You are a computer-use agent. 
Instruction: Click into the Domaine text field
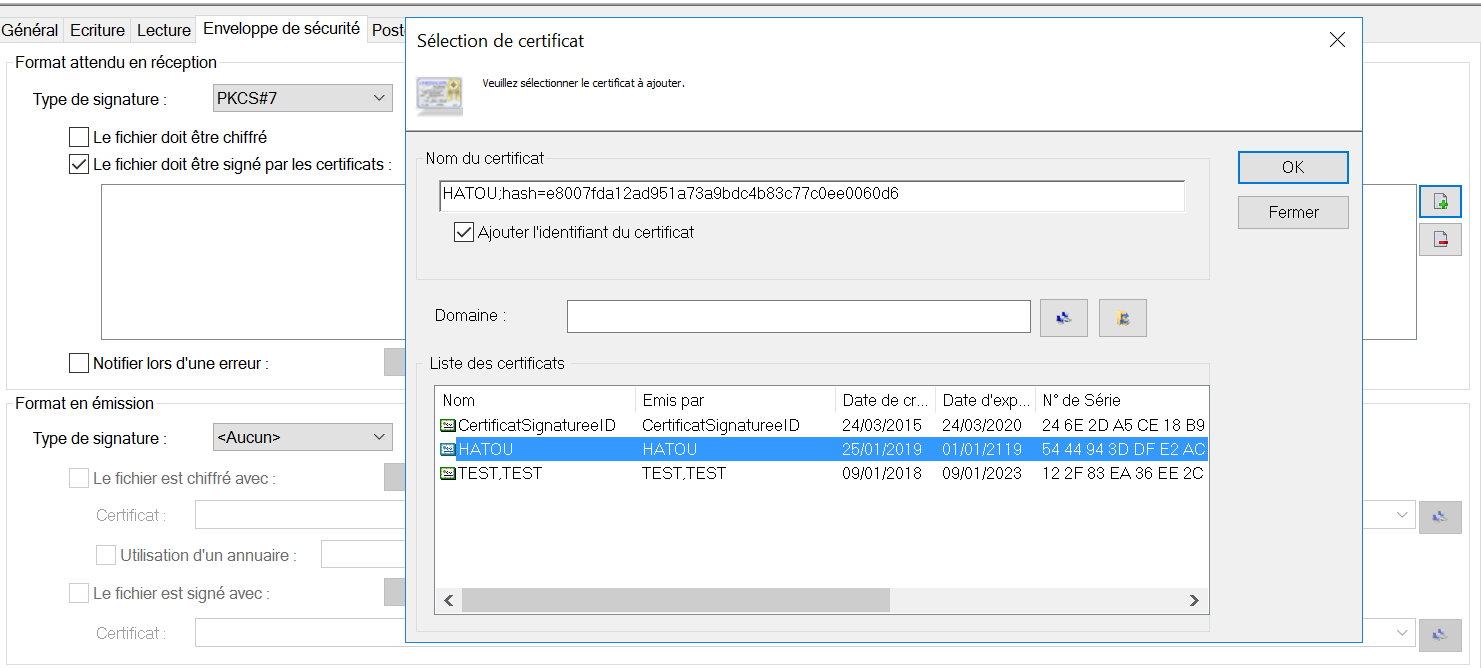coord(798,316)
